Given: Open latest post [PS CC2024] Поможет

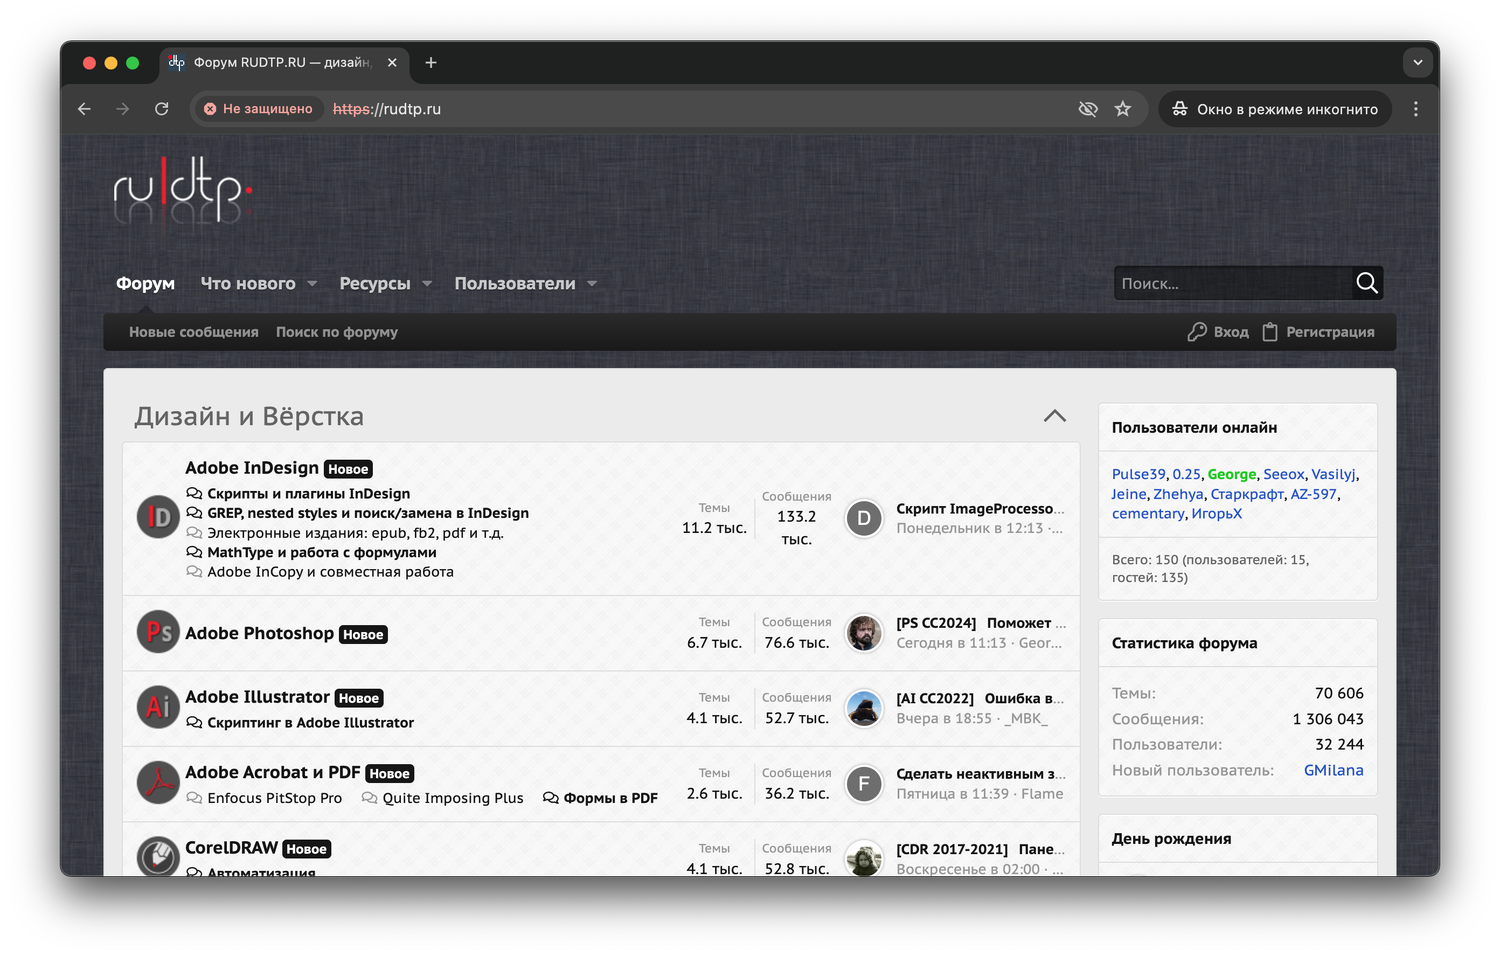Looking at the screenshot, I should click(x=981, y=623).
